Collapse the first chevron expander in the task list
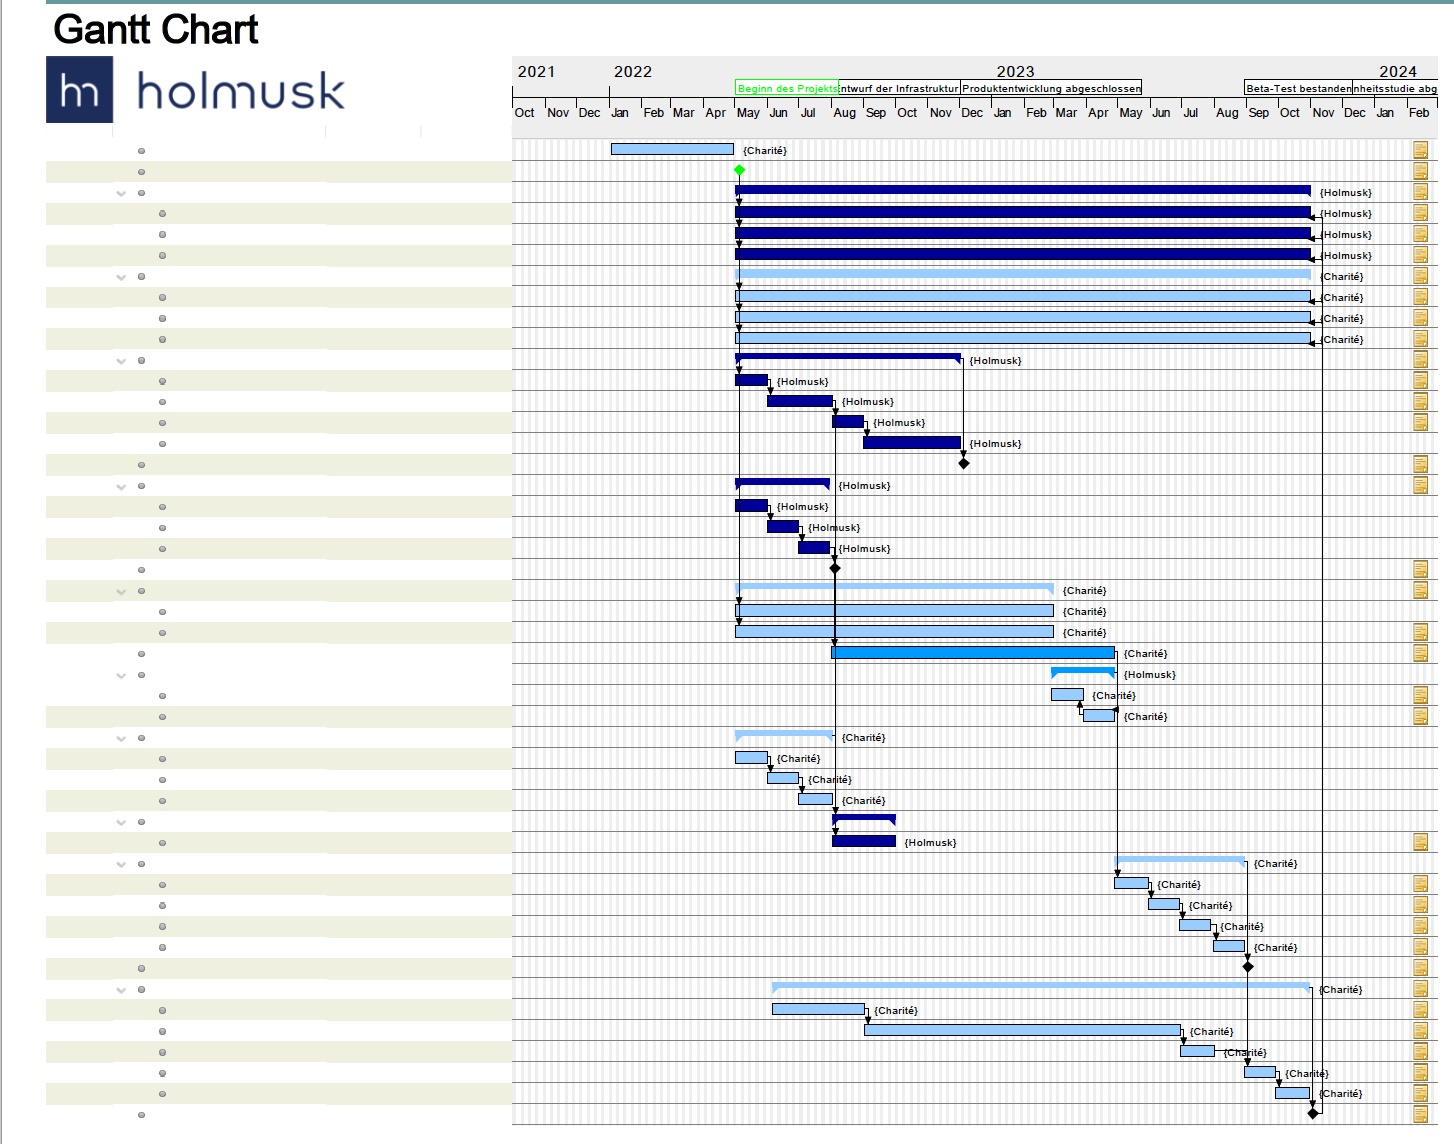Screen dimensions: 1454x1144 coord(120,192)
